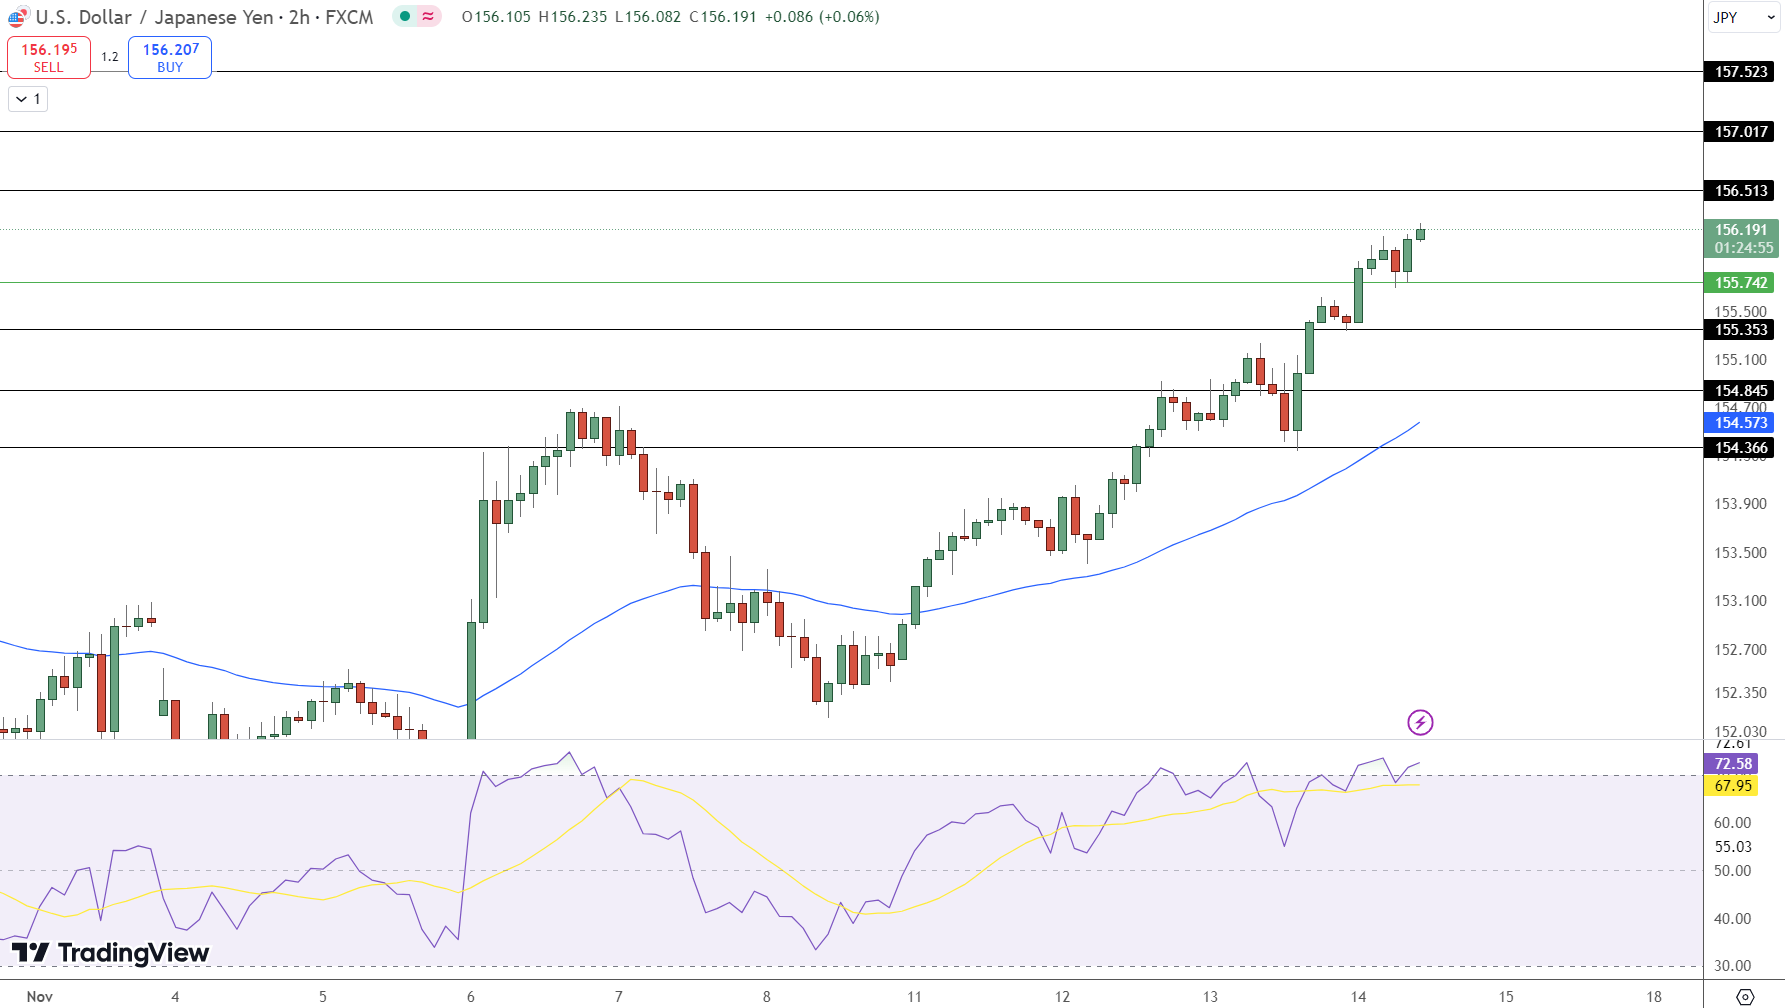
Task: Click the purple lightning event icon
Action: [x=1420, y=722]
